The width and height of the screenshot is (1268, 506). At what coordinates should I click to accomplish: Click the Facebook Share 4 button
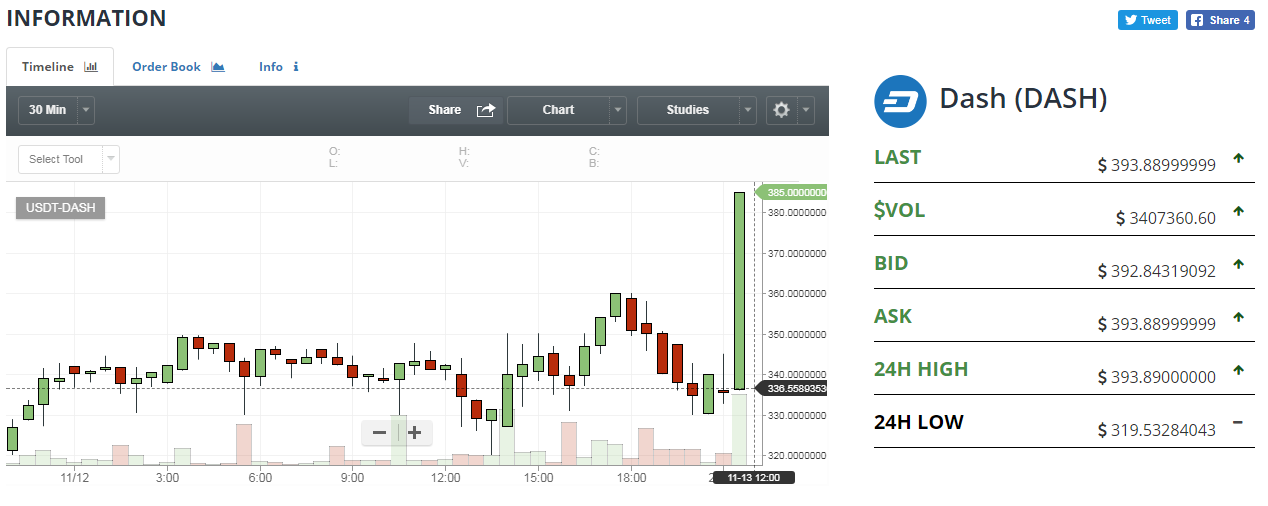coord(1220,20)
